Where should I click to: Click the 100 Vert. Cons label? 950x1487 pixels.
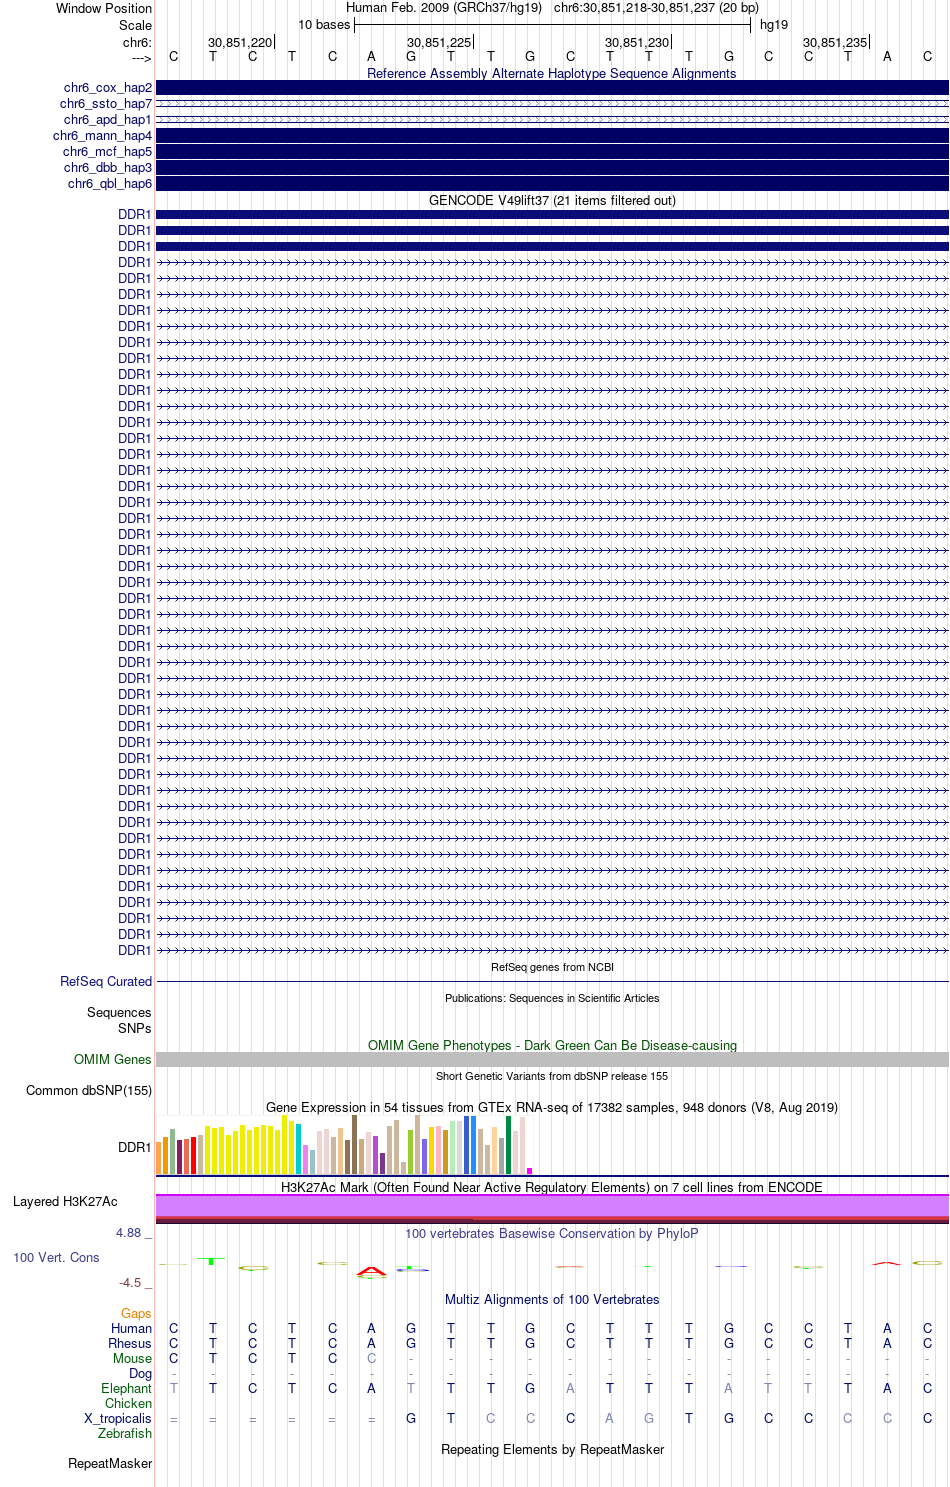click(x=56, y=1258)
